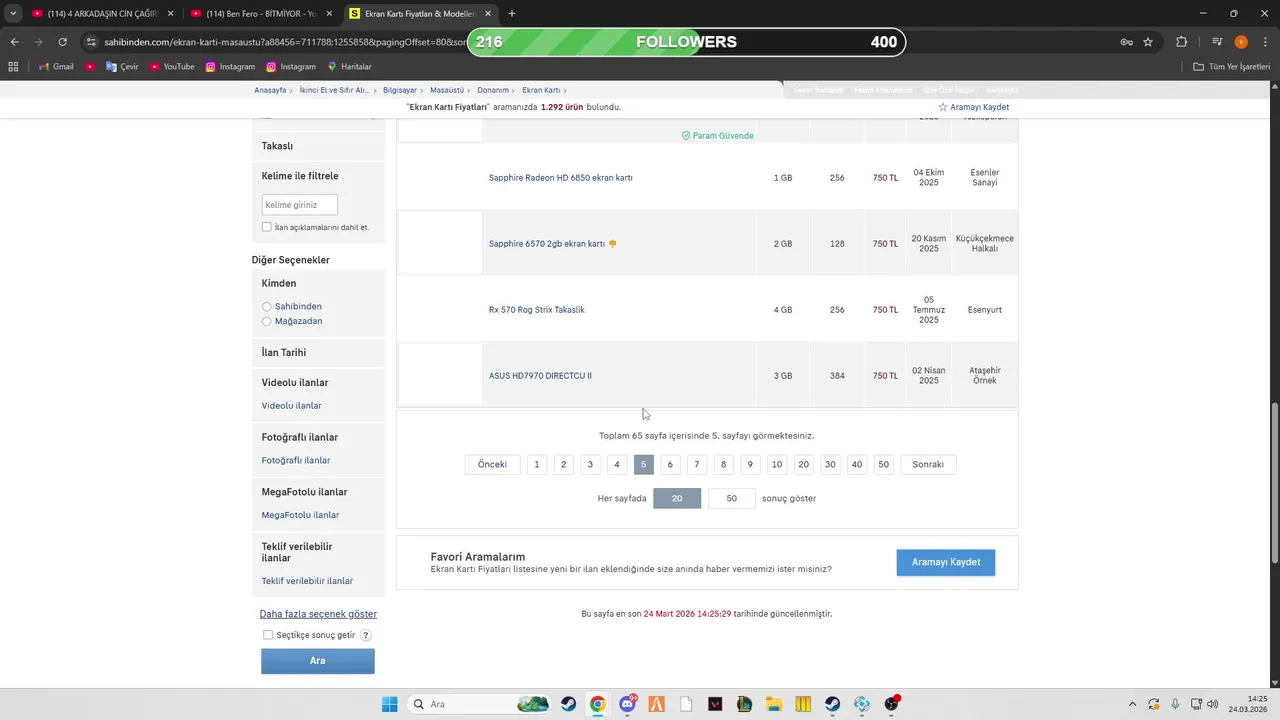This screenshot has width=1280, height=720.
Task: Click the question mark help icon
Action: (x=366, y=635)
